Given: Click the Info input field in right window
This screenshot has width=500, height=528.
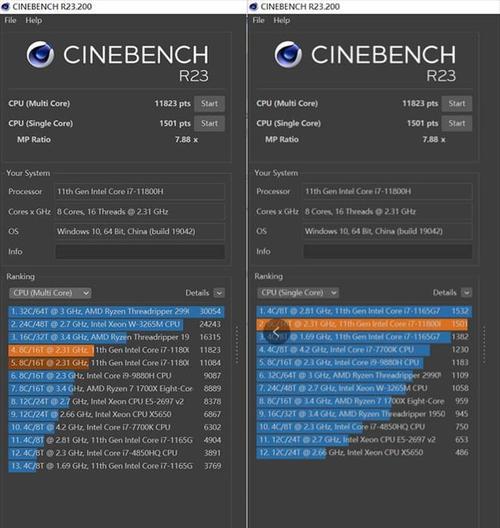Looking at the screenshot, I should (388, 251).
